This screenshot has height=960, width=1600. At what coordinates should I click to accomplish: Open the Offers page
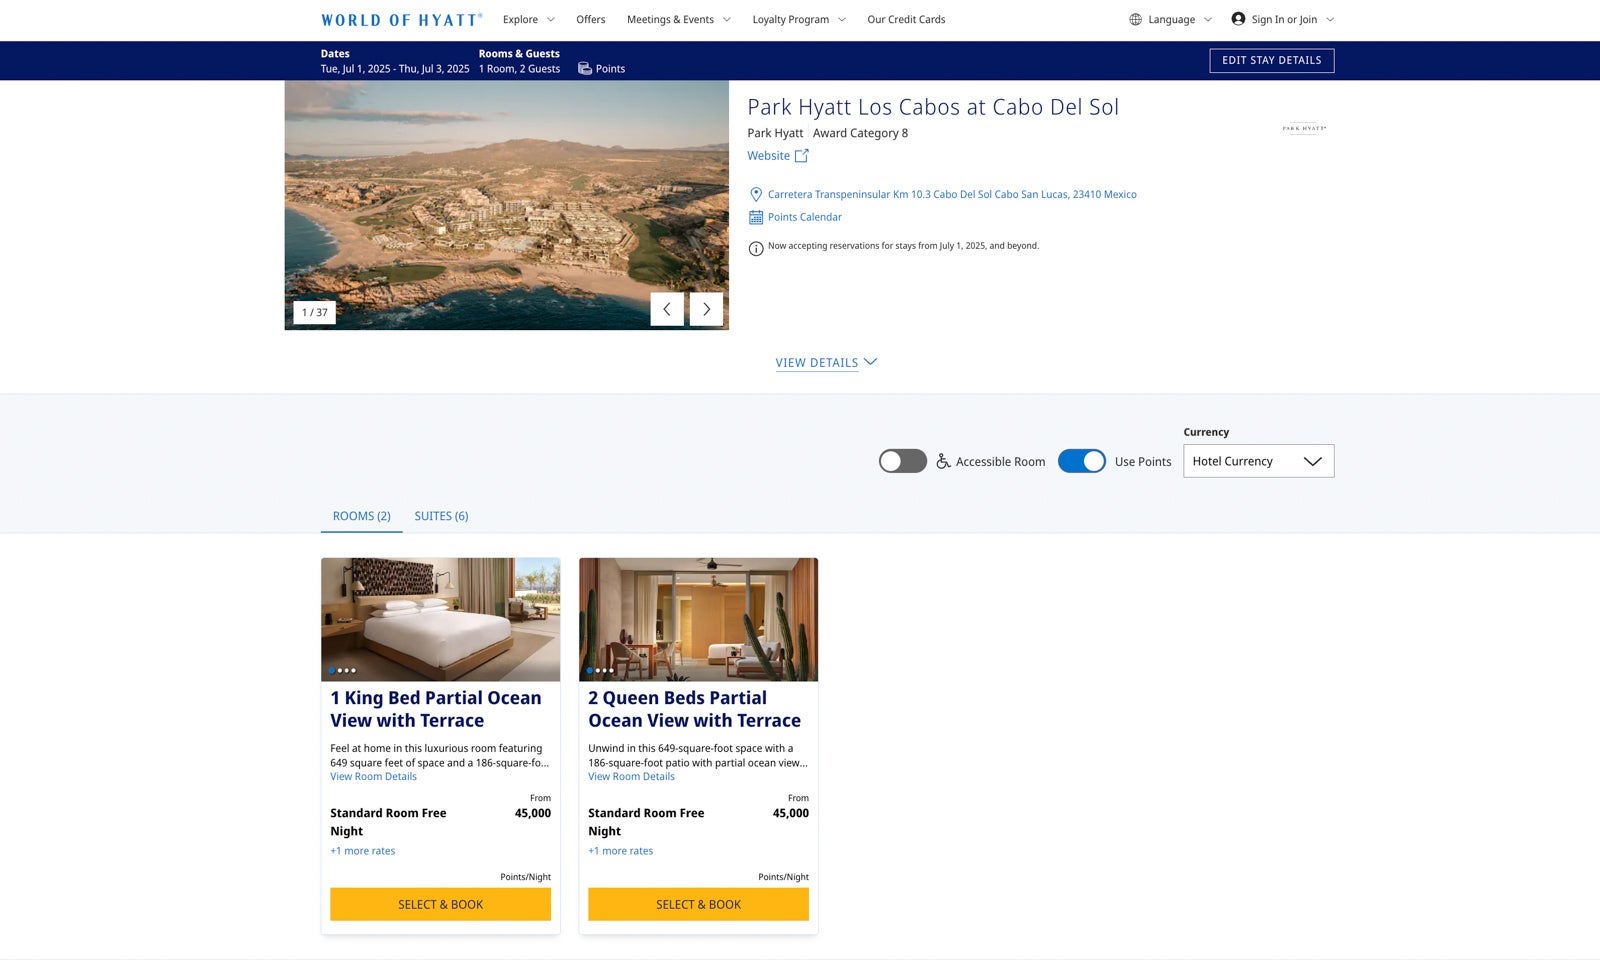[x=591, y=20]
